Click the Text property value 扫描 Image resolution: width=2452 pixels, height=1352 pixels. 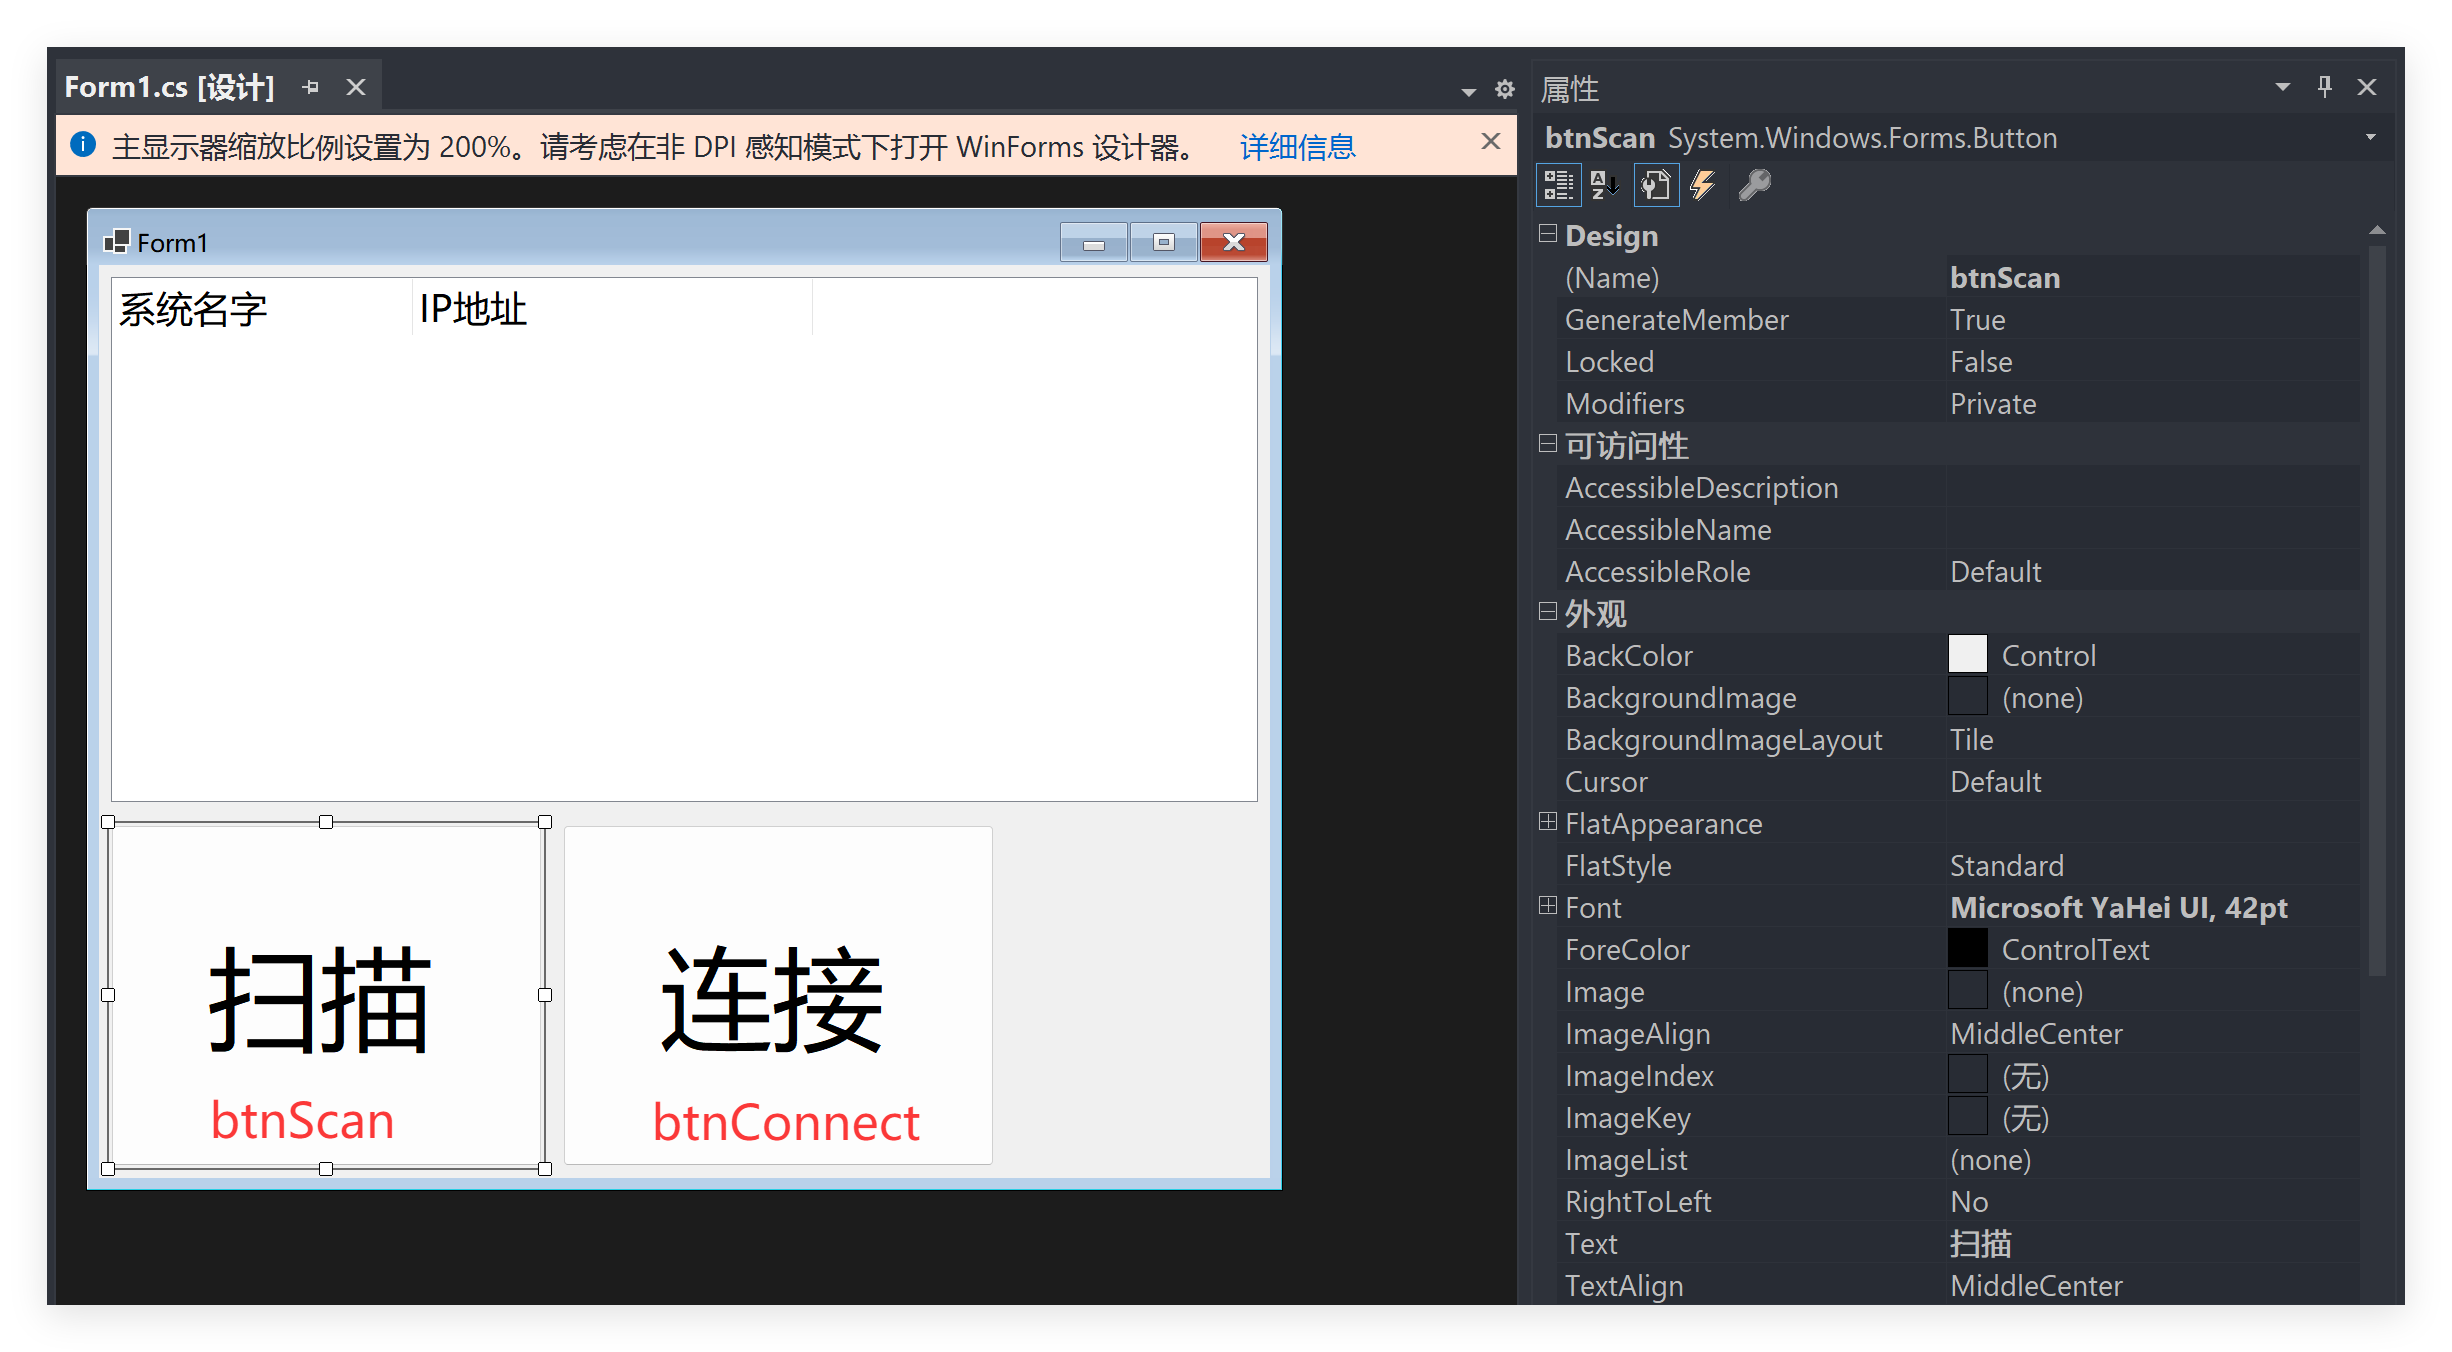pyautogui.click(x=2152, y=1243)
